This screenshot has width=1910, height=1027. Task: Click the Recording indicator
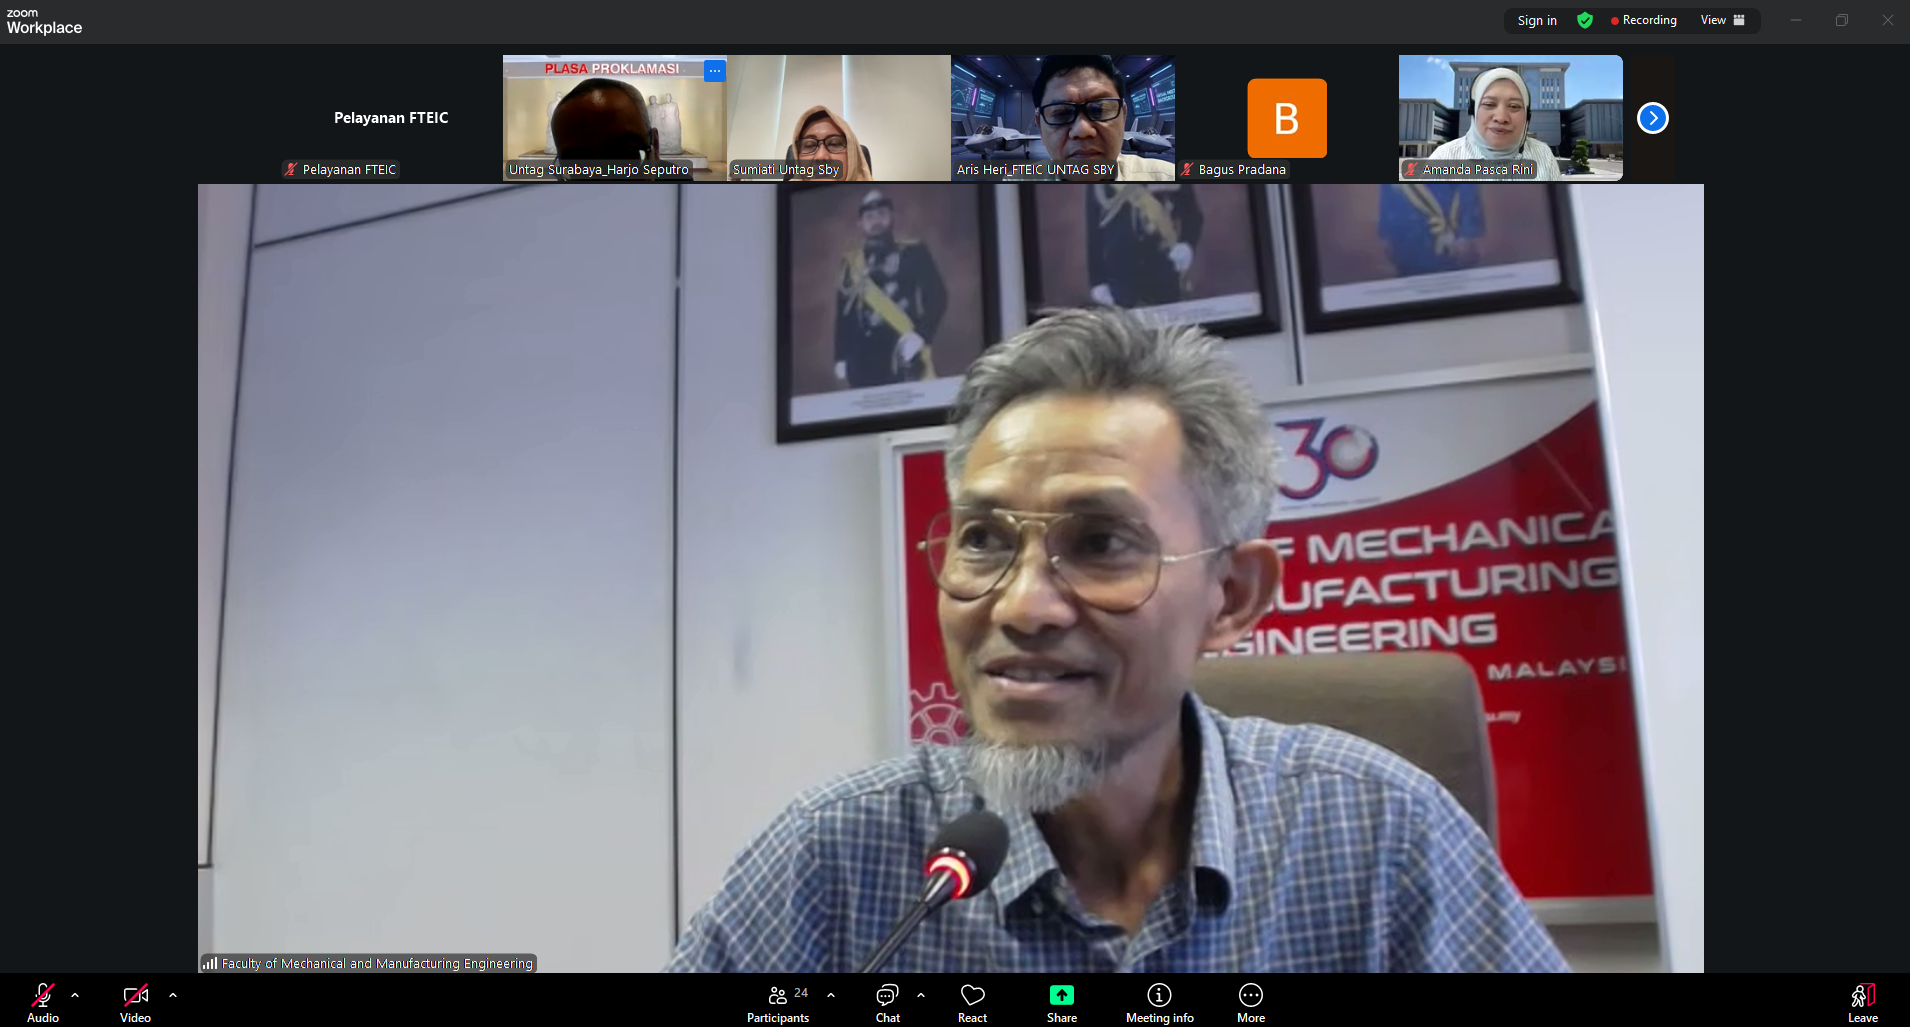(1643, 20)
